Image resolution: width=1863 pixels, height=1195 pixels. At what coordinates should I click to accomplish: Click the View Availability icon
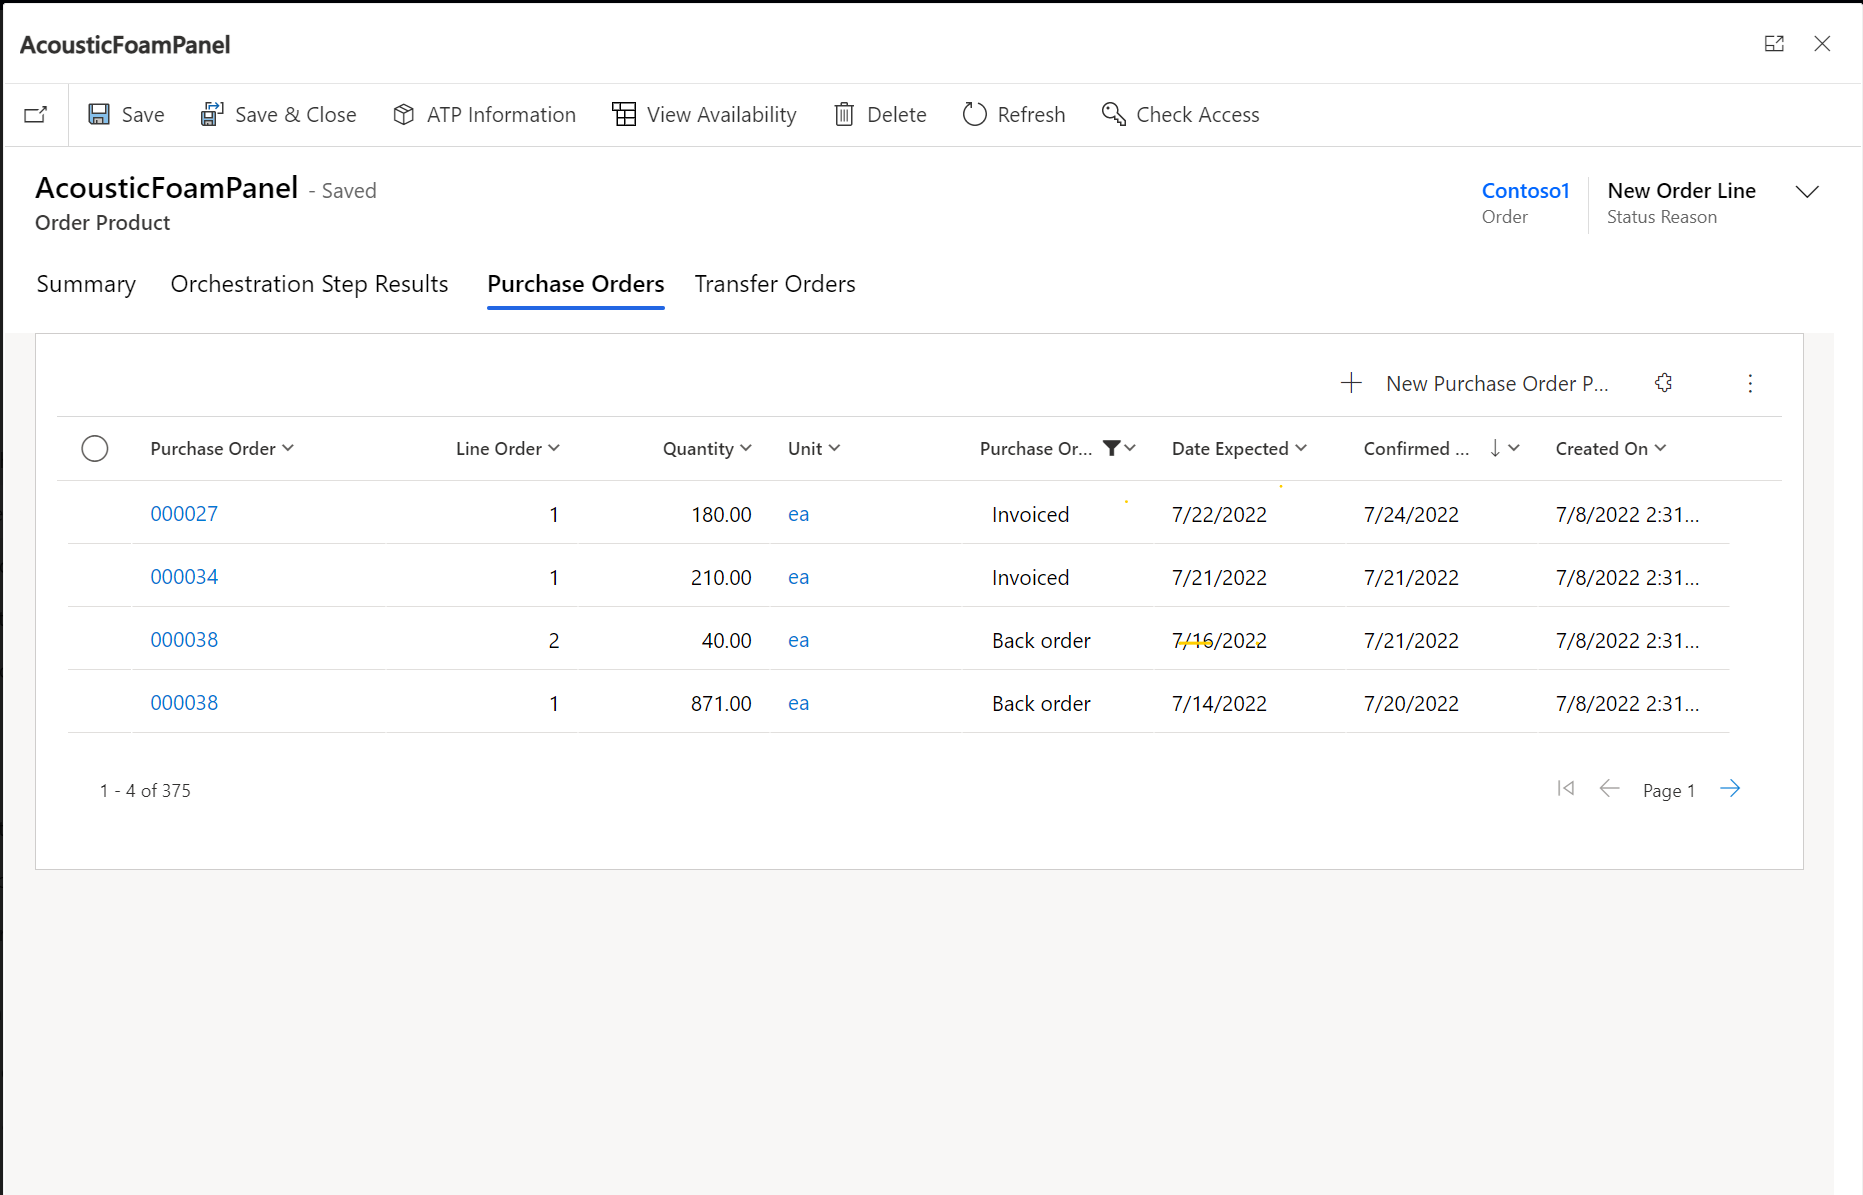coord(623,114)
